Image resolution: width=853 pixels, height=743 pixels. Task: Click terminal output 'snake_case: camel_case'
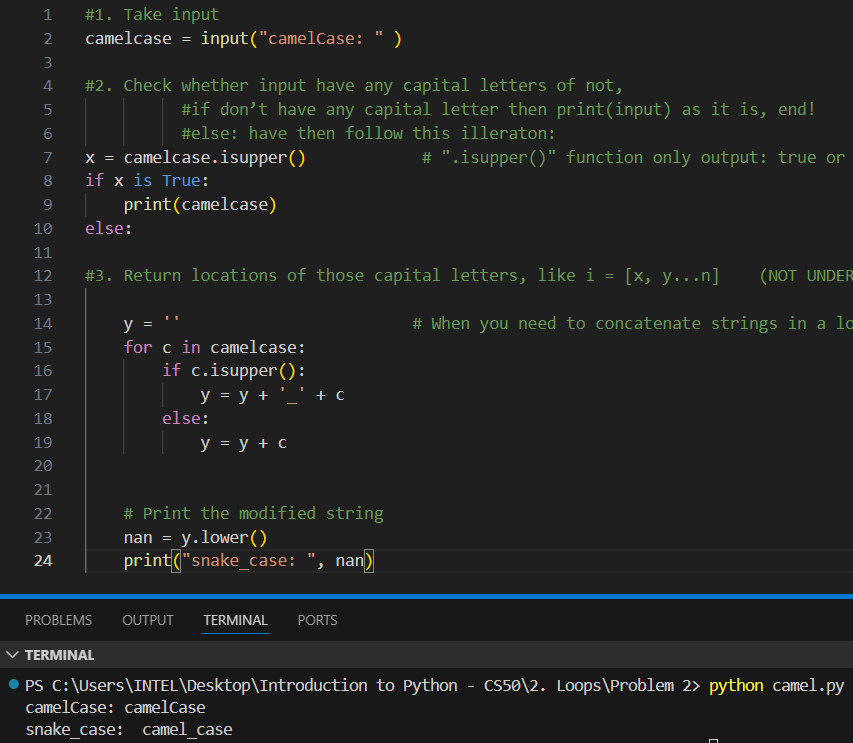[129, 730]
